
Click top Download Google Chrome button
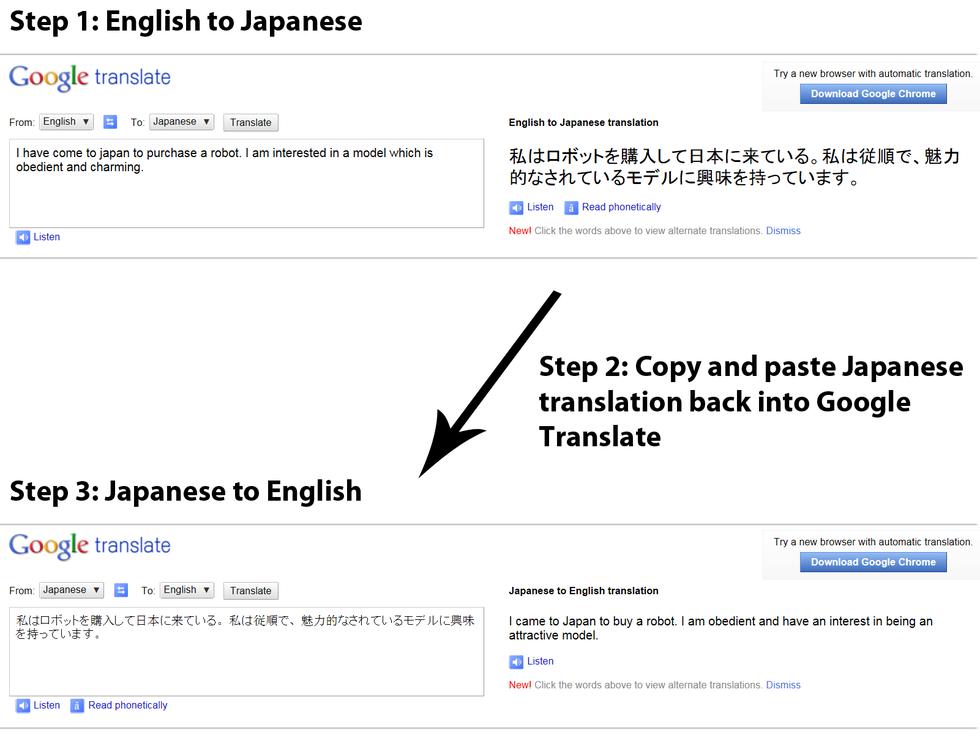(873, 94)
